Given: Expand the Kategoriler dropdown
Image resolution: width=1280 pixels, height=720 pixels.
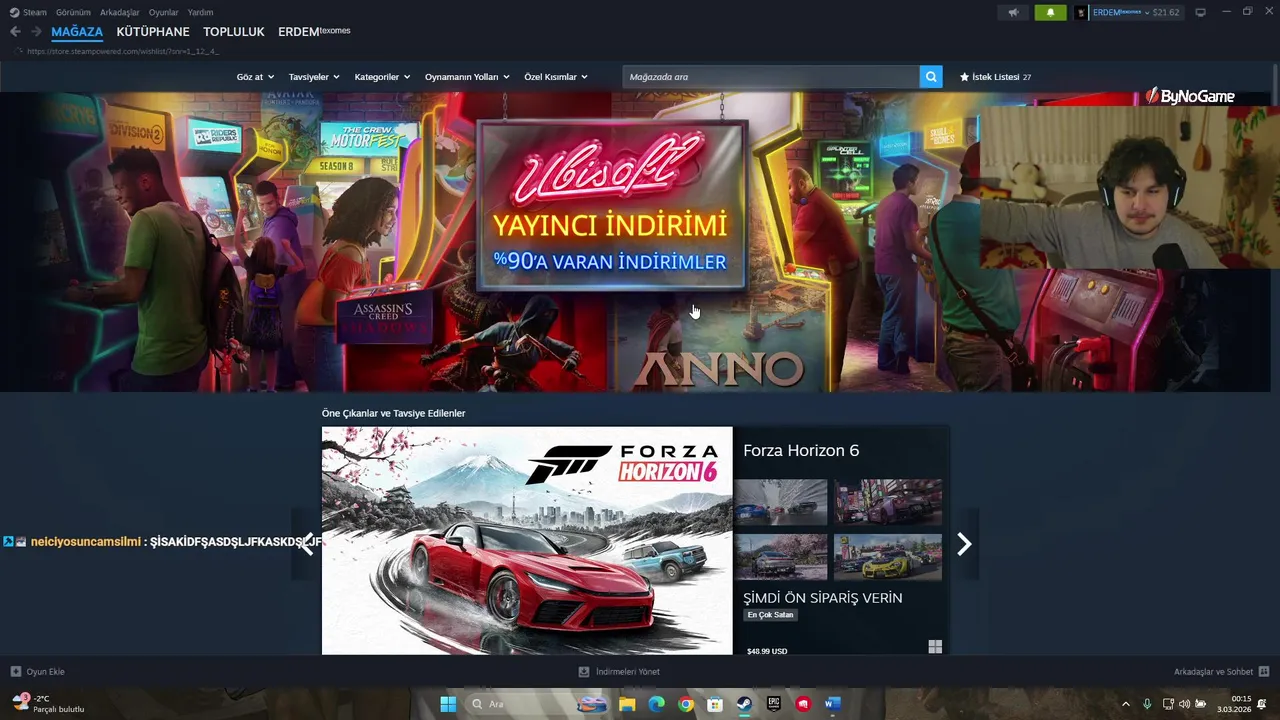Looking at the screenshot, I should 382,77.
